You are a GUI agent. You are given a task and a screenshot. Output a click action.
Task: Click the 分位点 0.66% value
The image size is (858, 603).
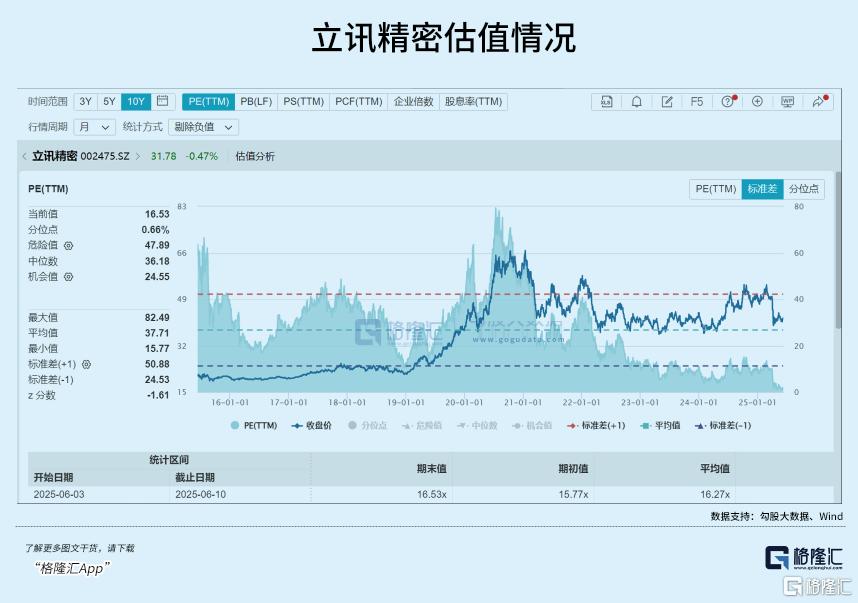coord(155,230)
